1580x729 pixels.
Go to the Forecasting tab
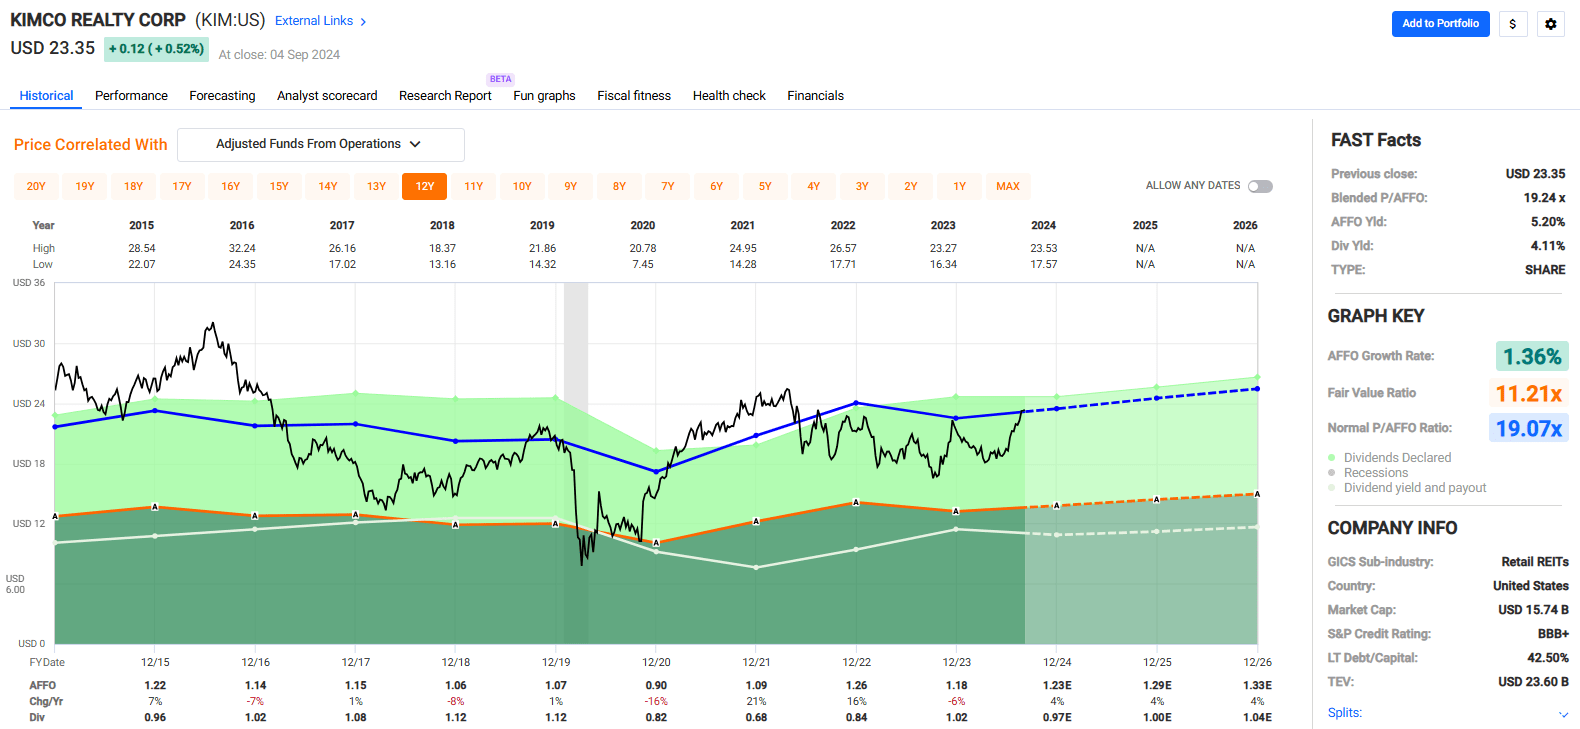coord(222,96)
